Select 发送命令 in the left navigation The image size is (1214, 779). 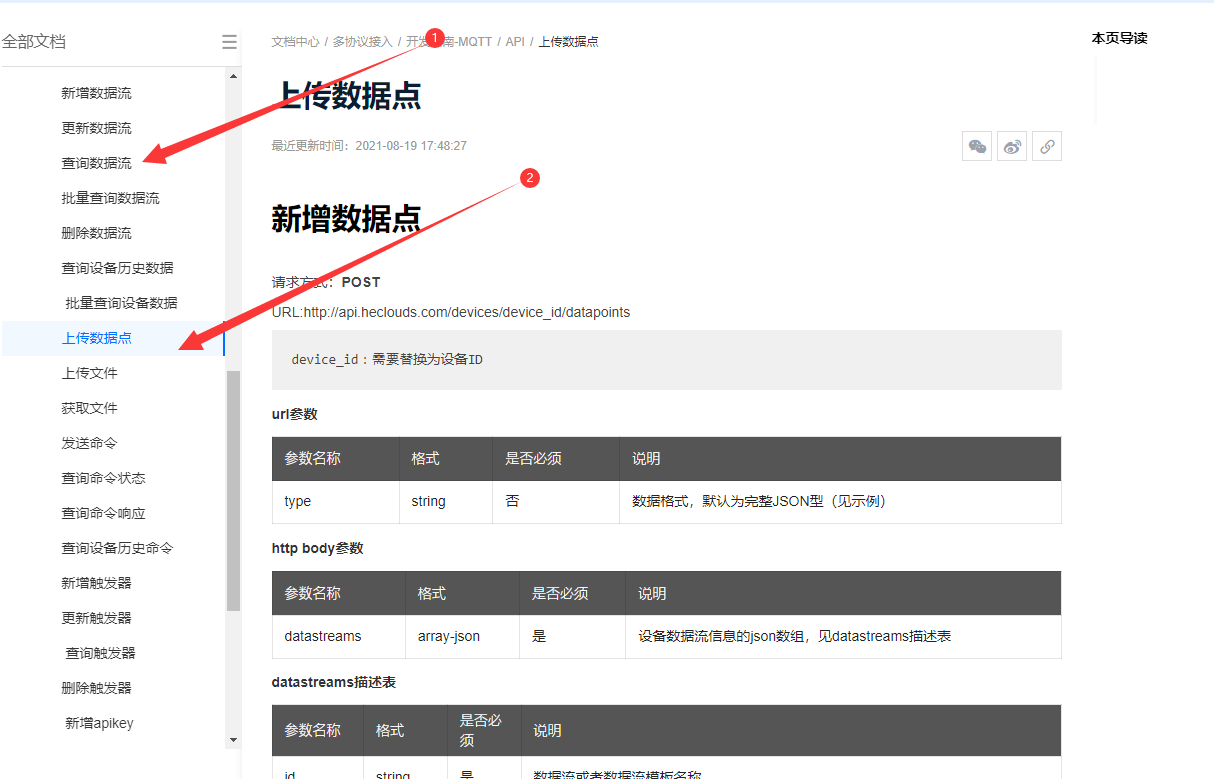(91, 442)
